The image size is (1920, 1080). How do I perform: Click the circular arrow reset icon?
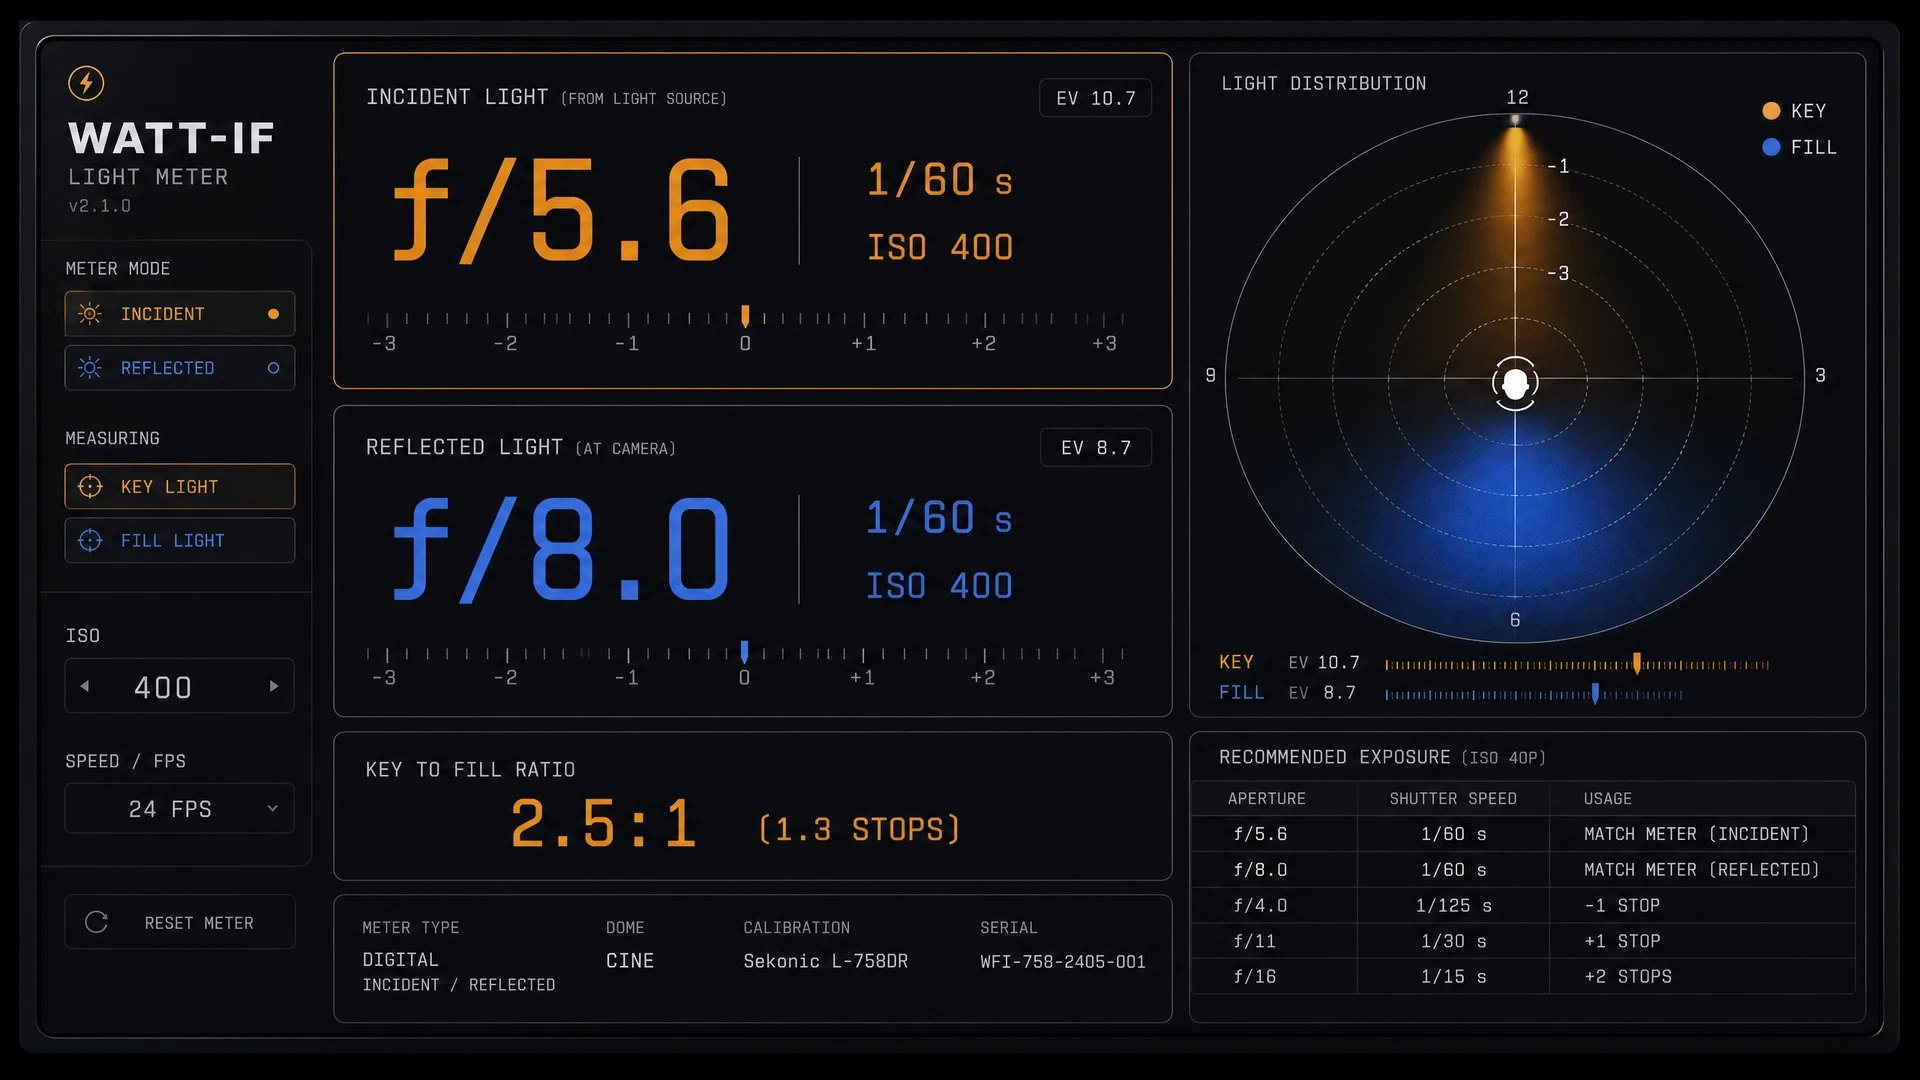[97, 922]
